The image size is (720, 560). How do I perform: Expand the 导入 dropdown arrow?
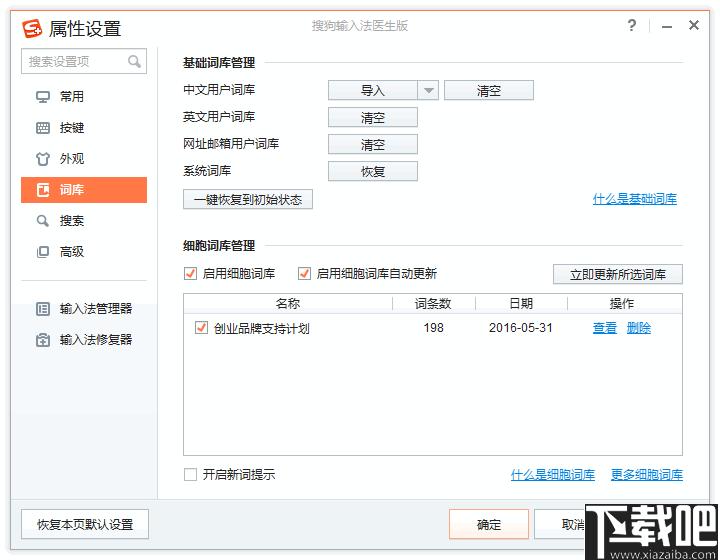[x=428, y=91]
